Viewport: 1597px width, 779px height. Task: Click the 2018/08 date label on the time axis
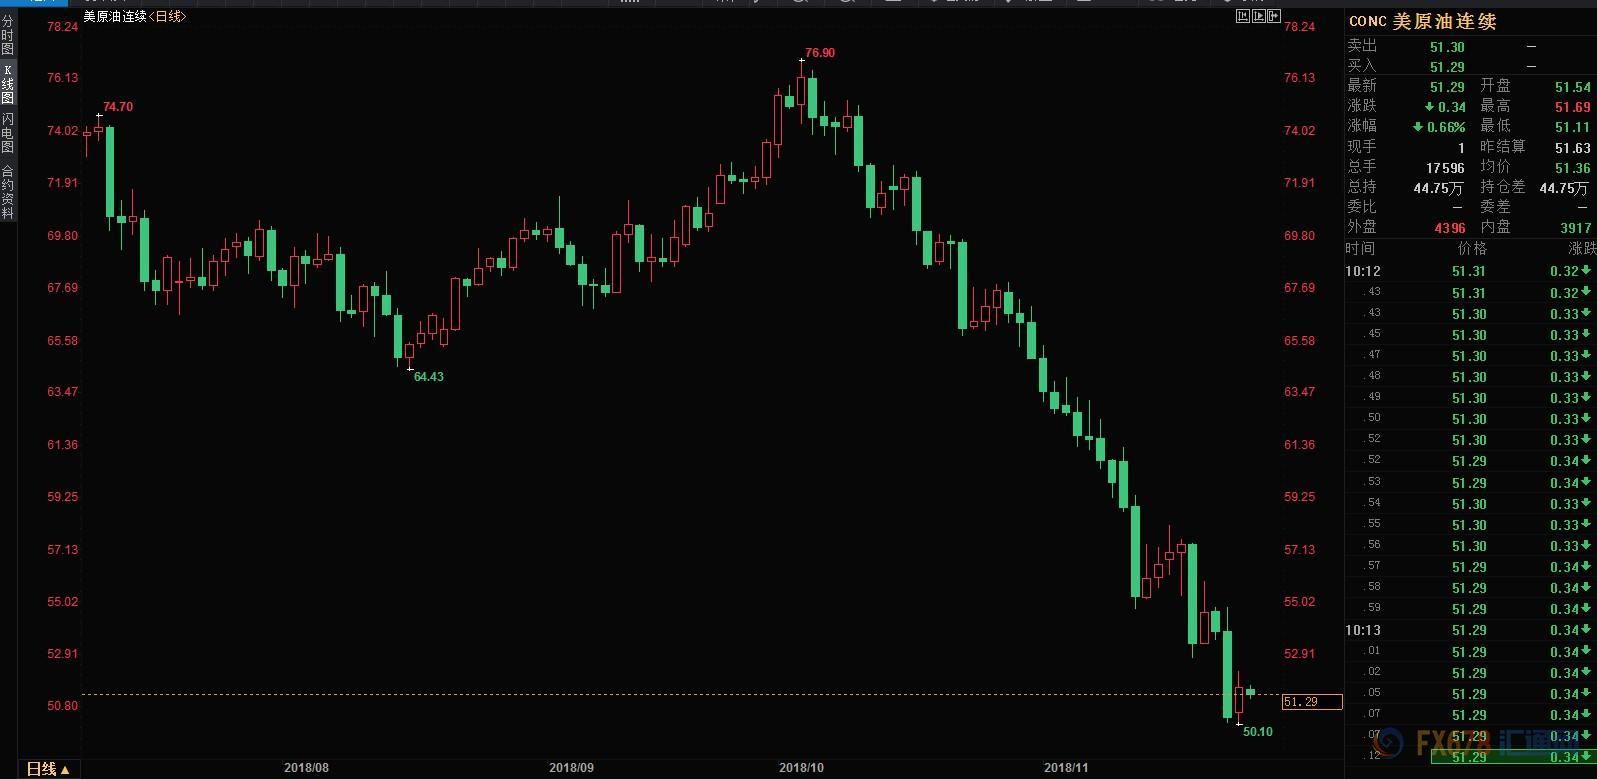point(306,768)
